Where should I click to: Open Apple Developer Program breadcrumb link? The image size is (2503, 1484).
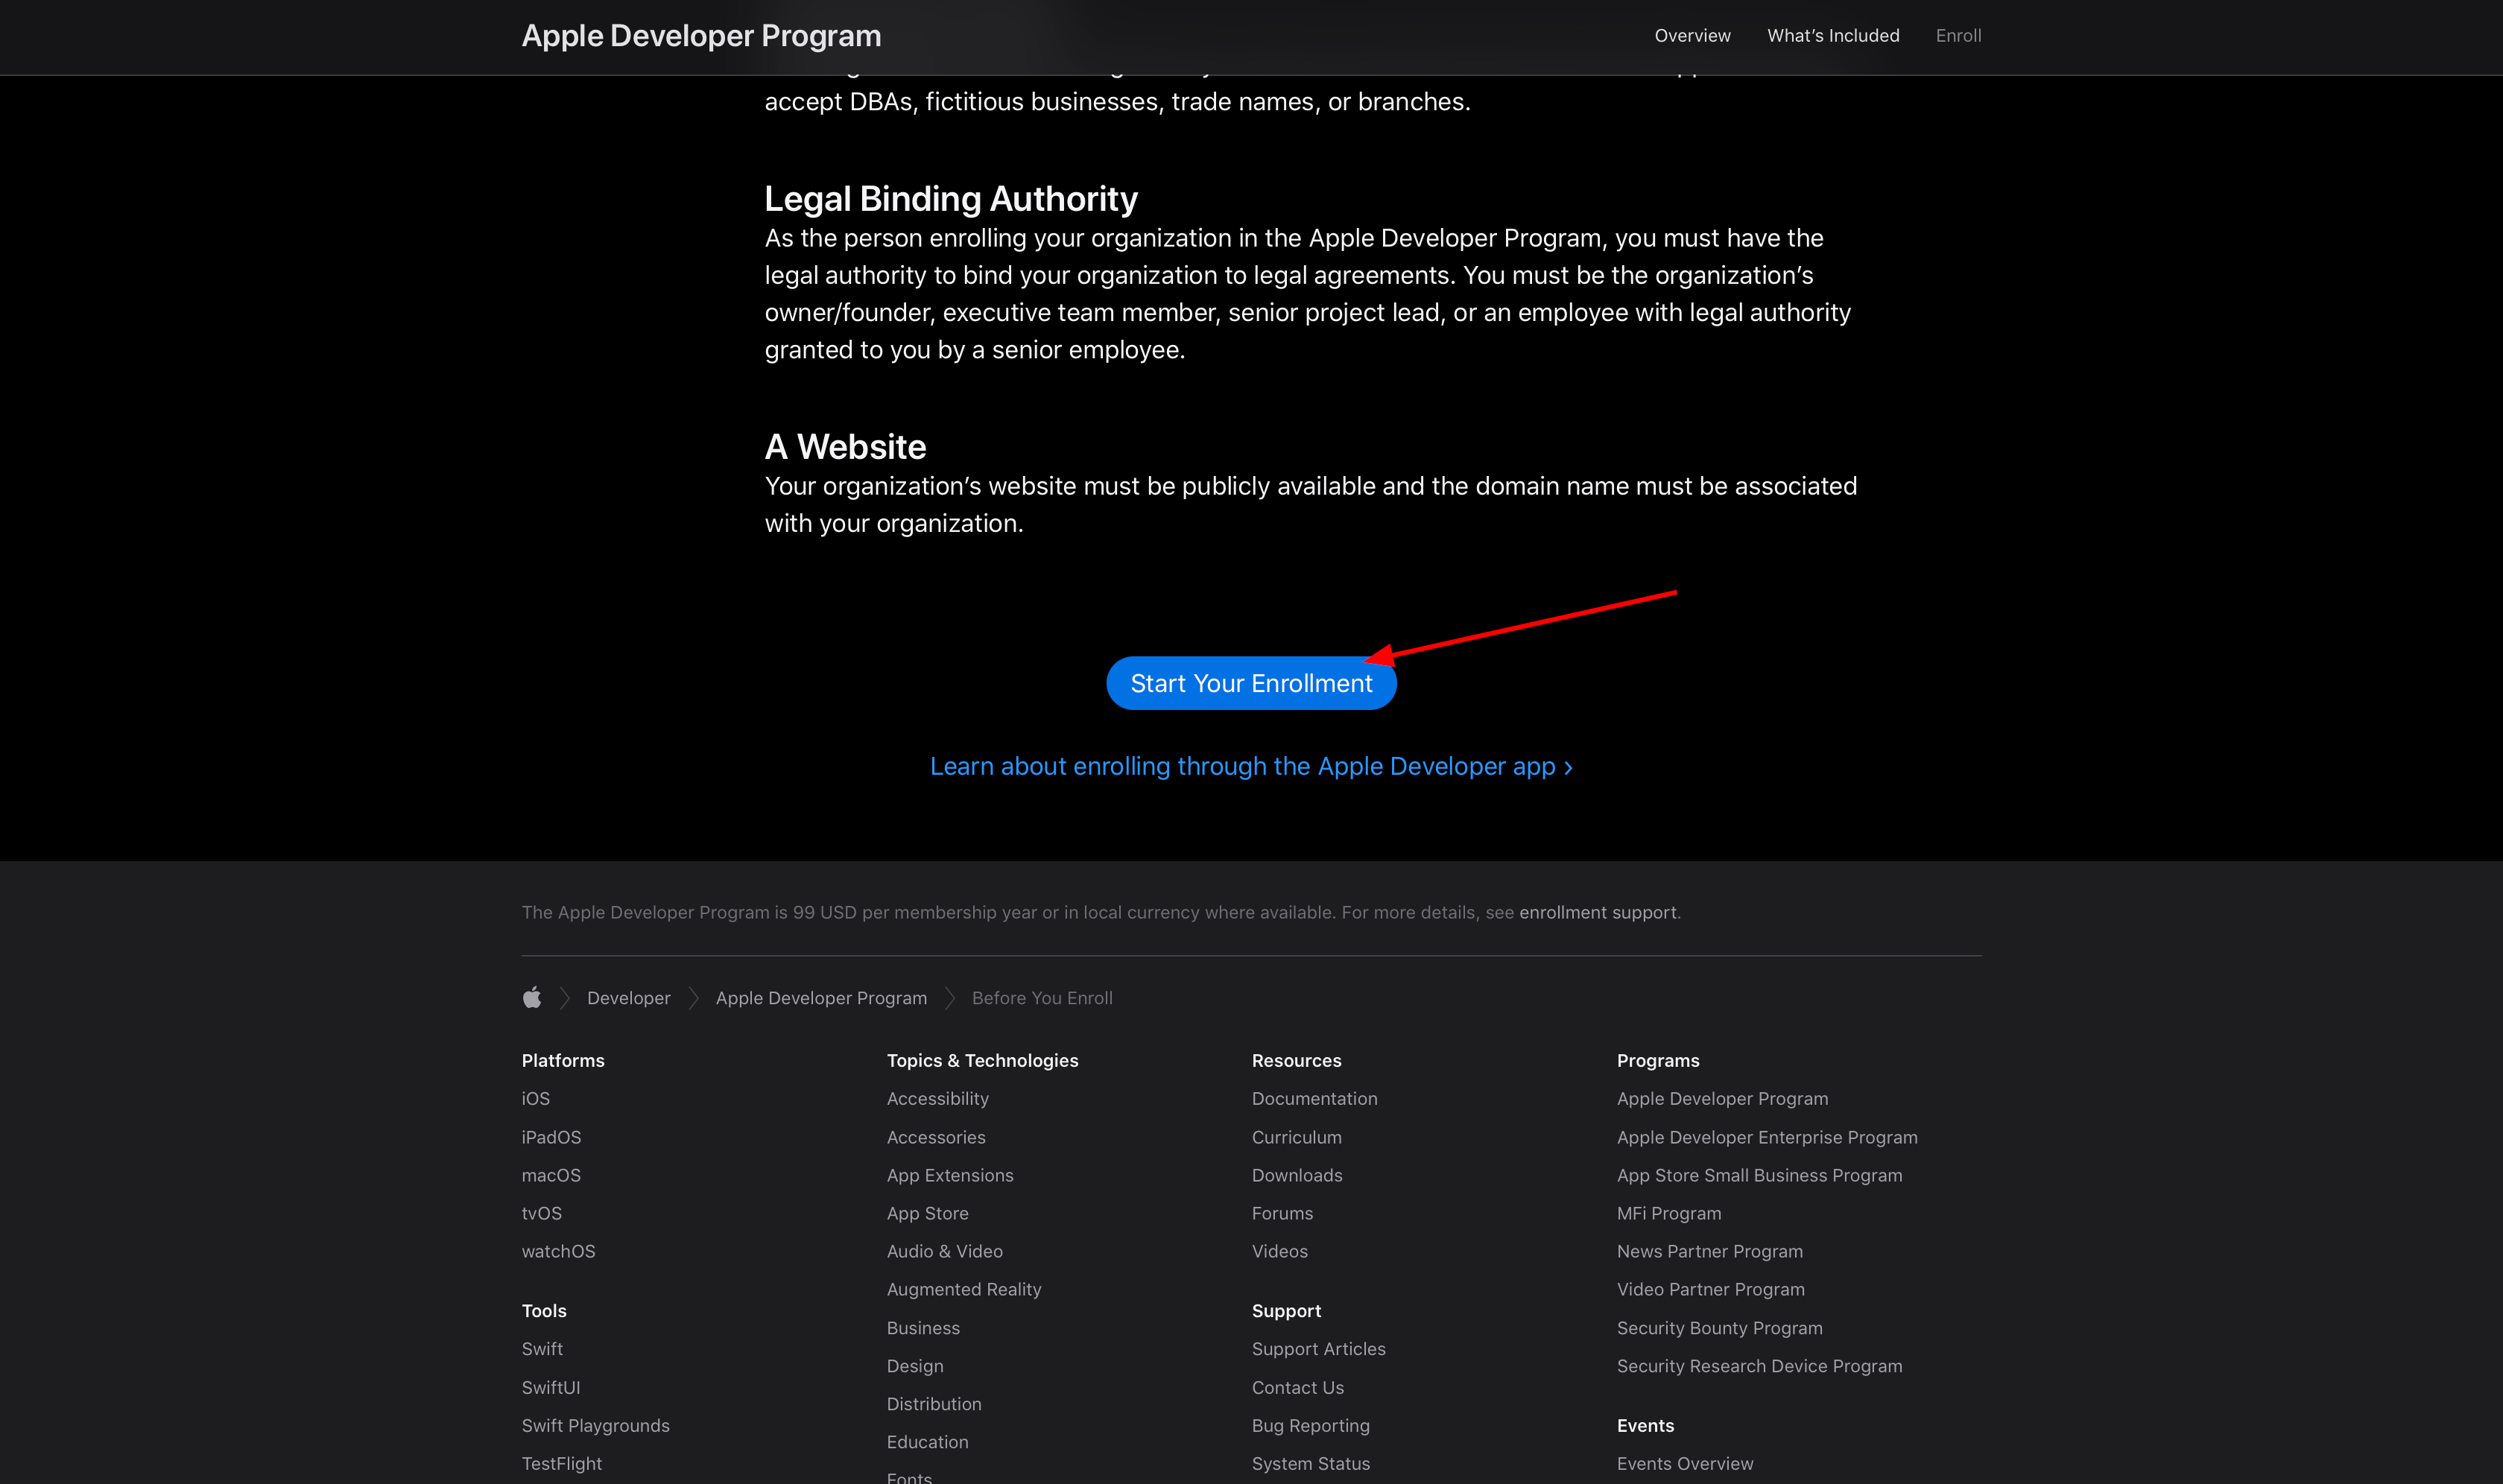pyautogui.click(x=821, y=998)
